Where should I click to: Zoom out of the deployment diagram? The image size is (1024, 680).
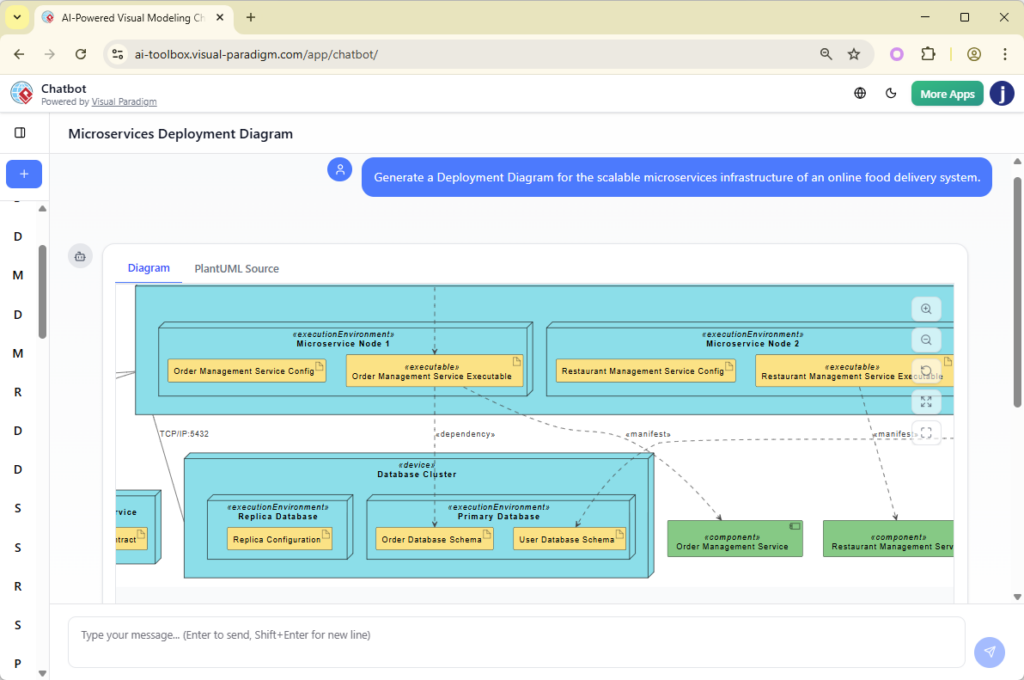pos(926,339)
